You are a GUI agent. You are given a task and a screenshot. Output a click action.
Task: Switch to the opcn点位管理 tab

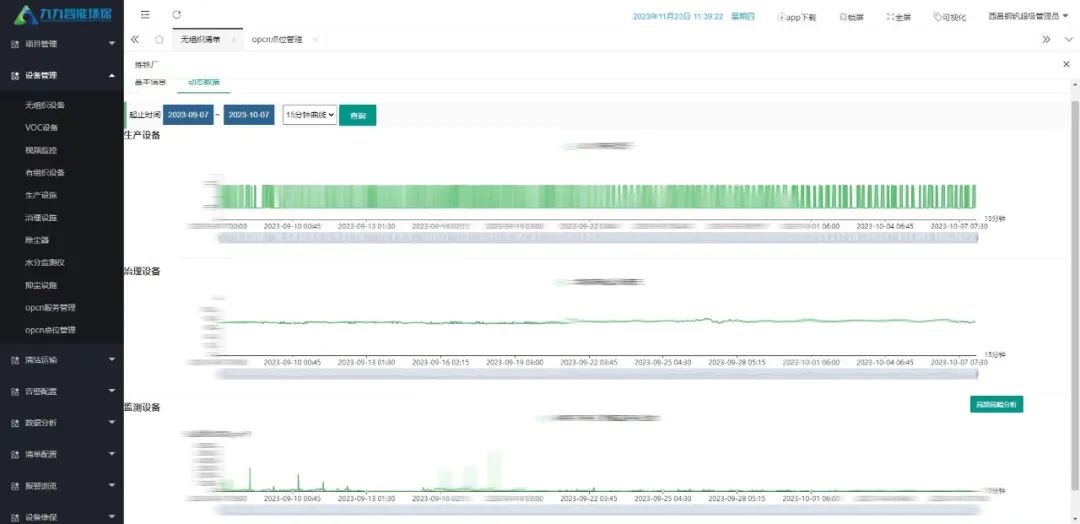279,39
